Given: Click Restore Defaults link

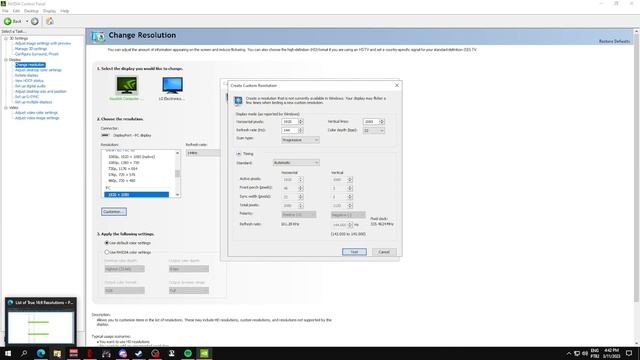Looking at the screenshot, I should [x=614, y=41].
